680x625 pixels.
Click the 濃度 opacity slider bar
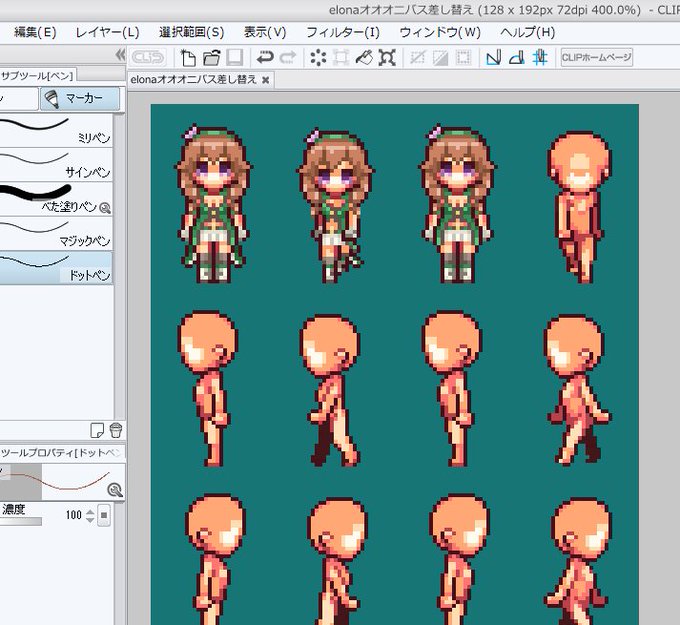[x=21, y=522]
